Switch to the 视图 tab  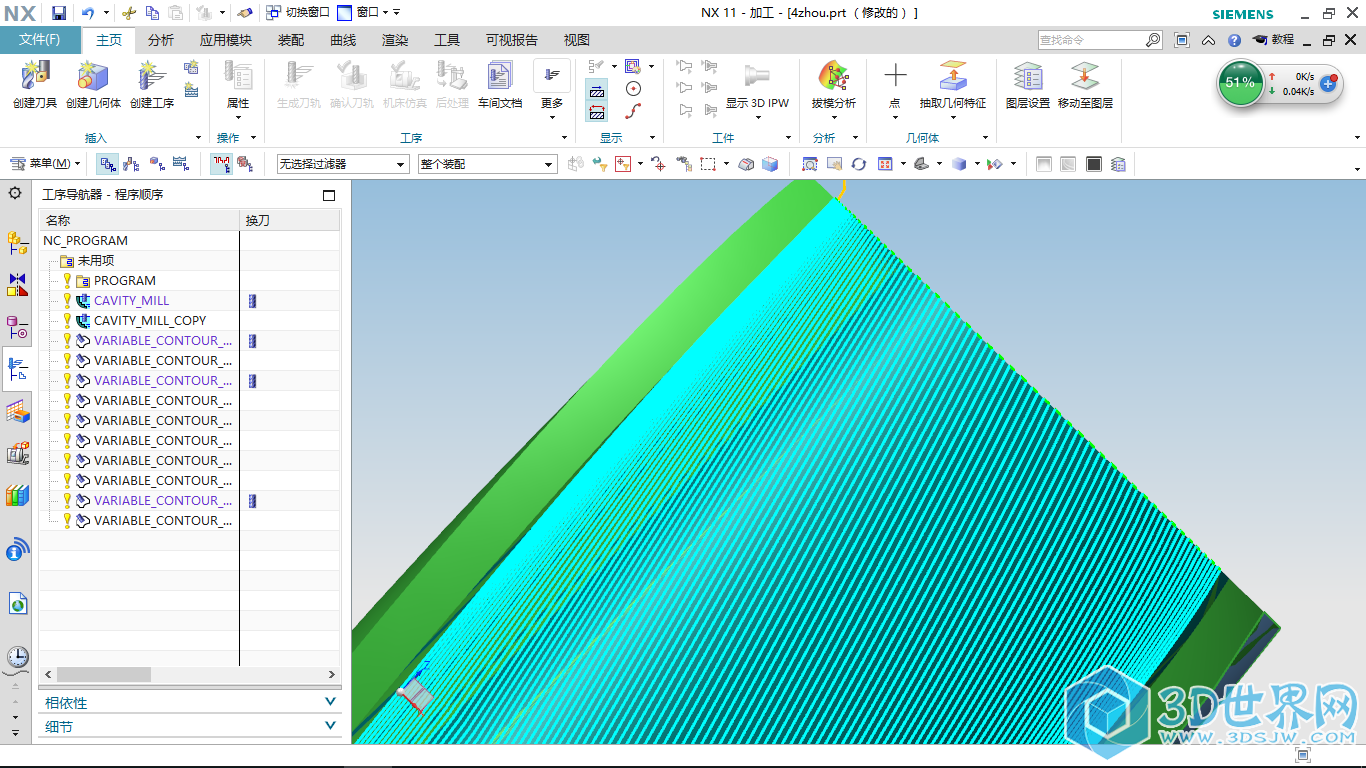(577, 40)
